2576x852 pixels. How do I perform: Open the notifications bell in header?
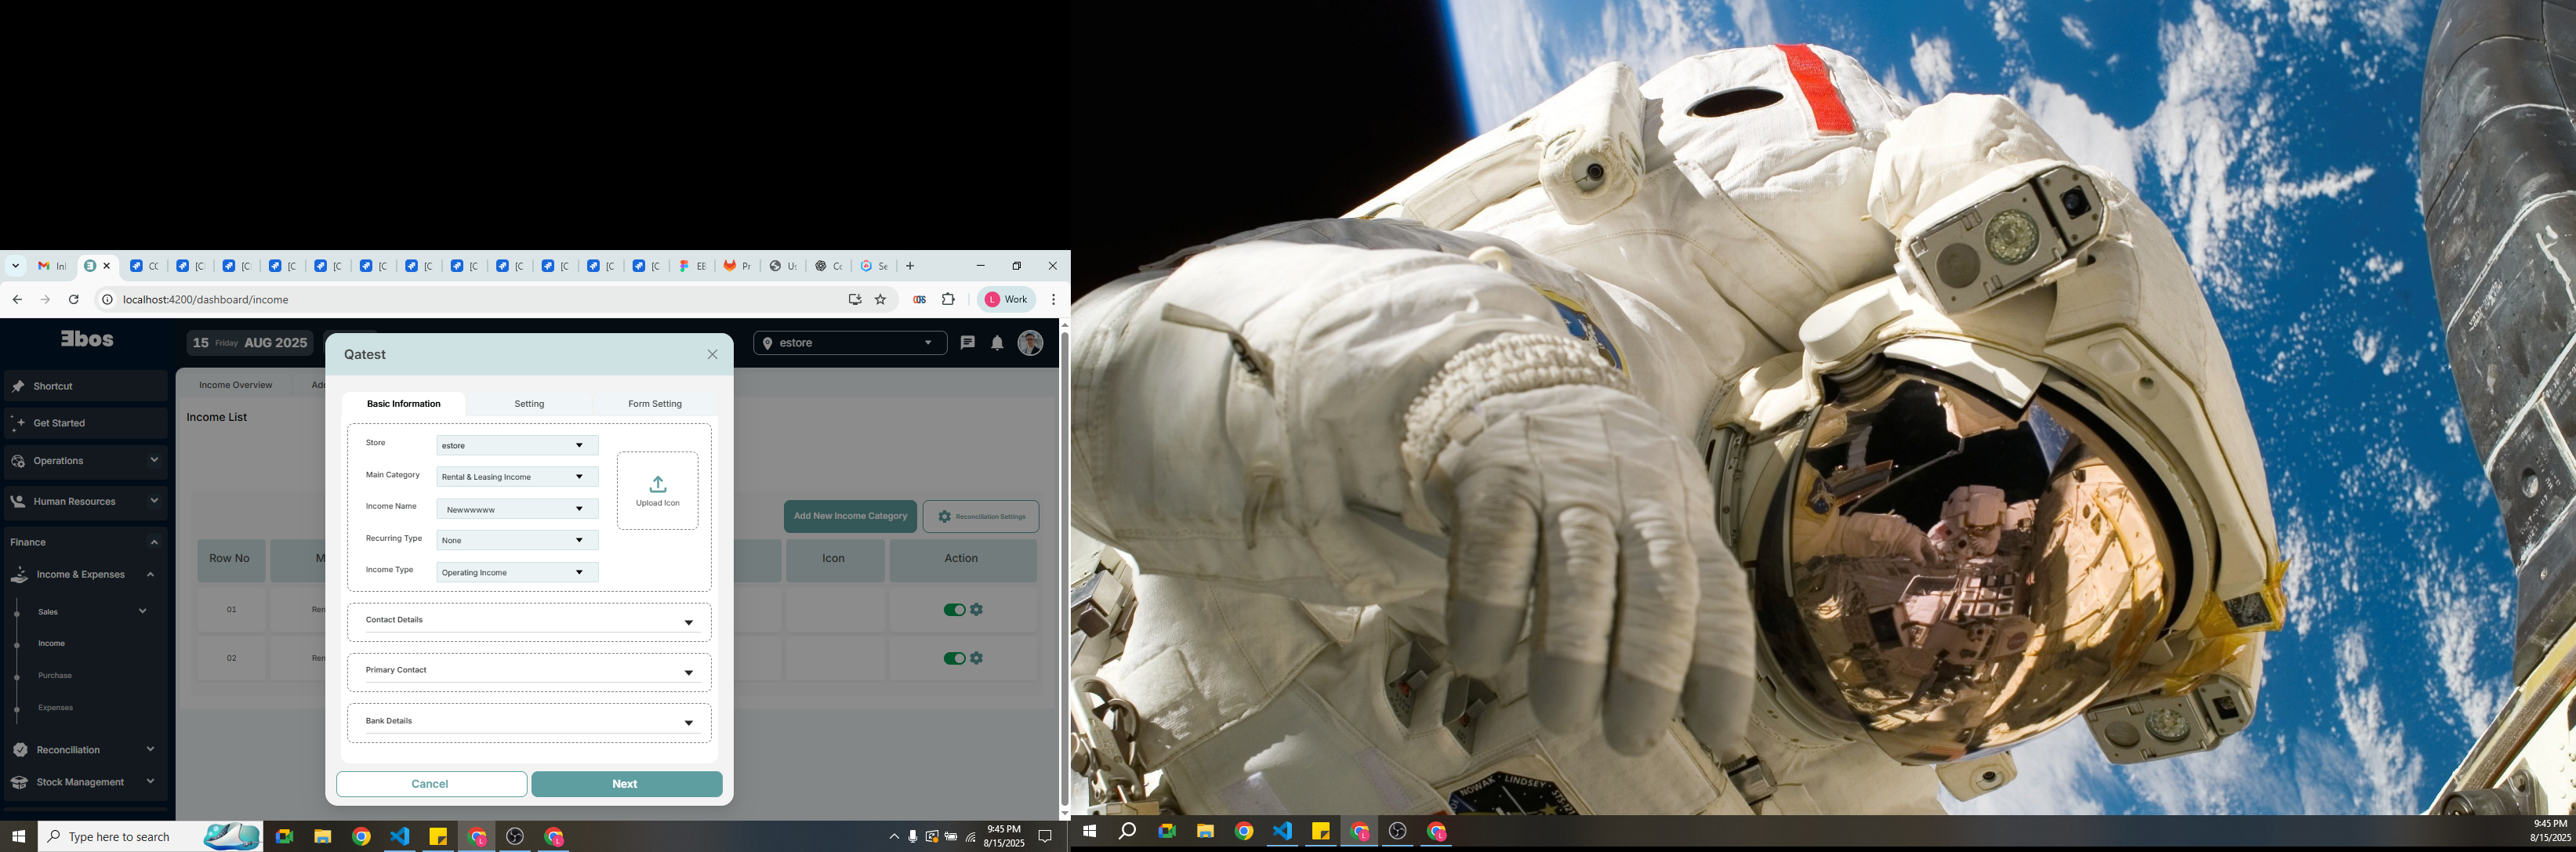pyautogui.click(x=997, y=343)
